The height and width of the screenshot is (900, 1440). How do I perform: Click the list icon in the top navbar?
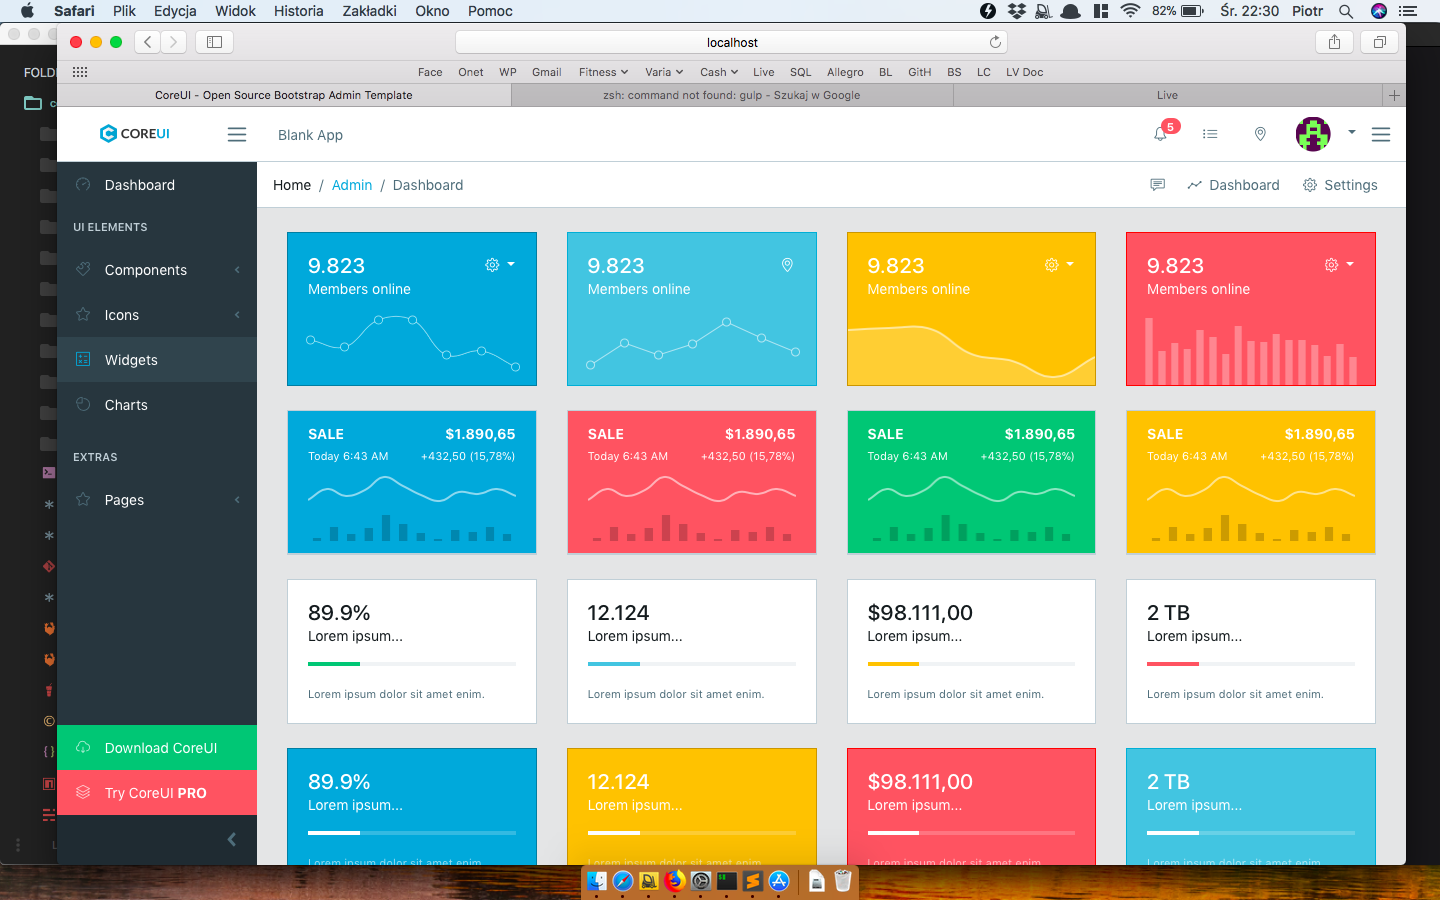pyautogui.click(x=1210, y=134)
